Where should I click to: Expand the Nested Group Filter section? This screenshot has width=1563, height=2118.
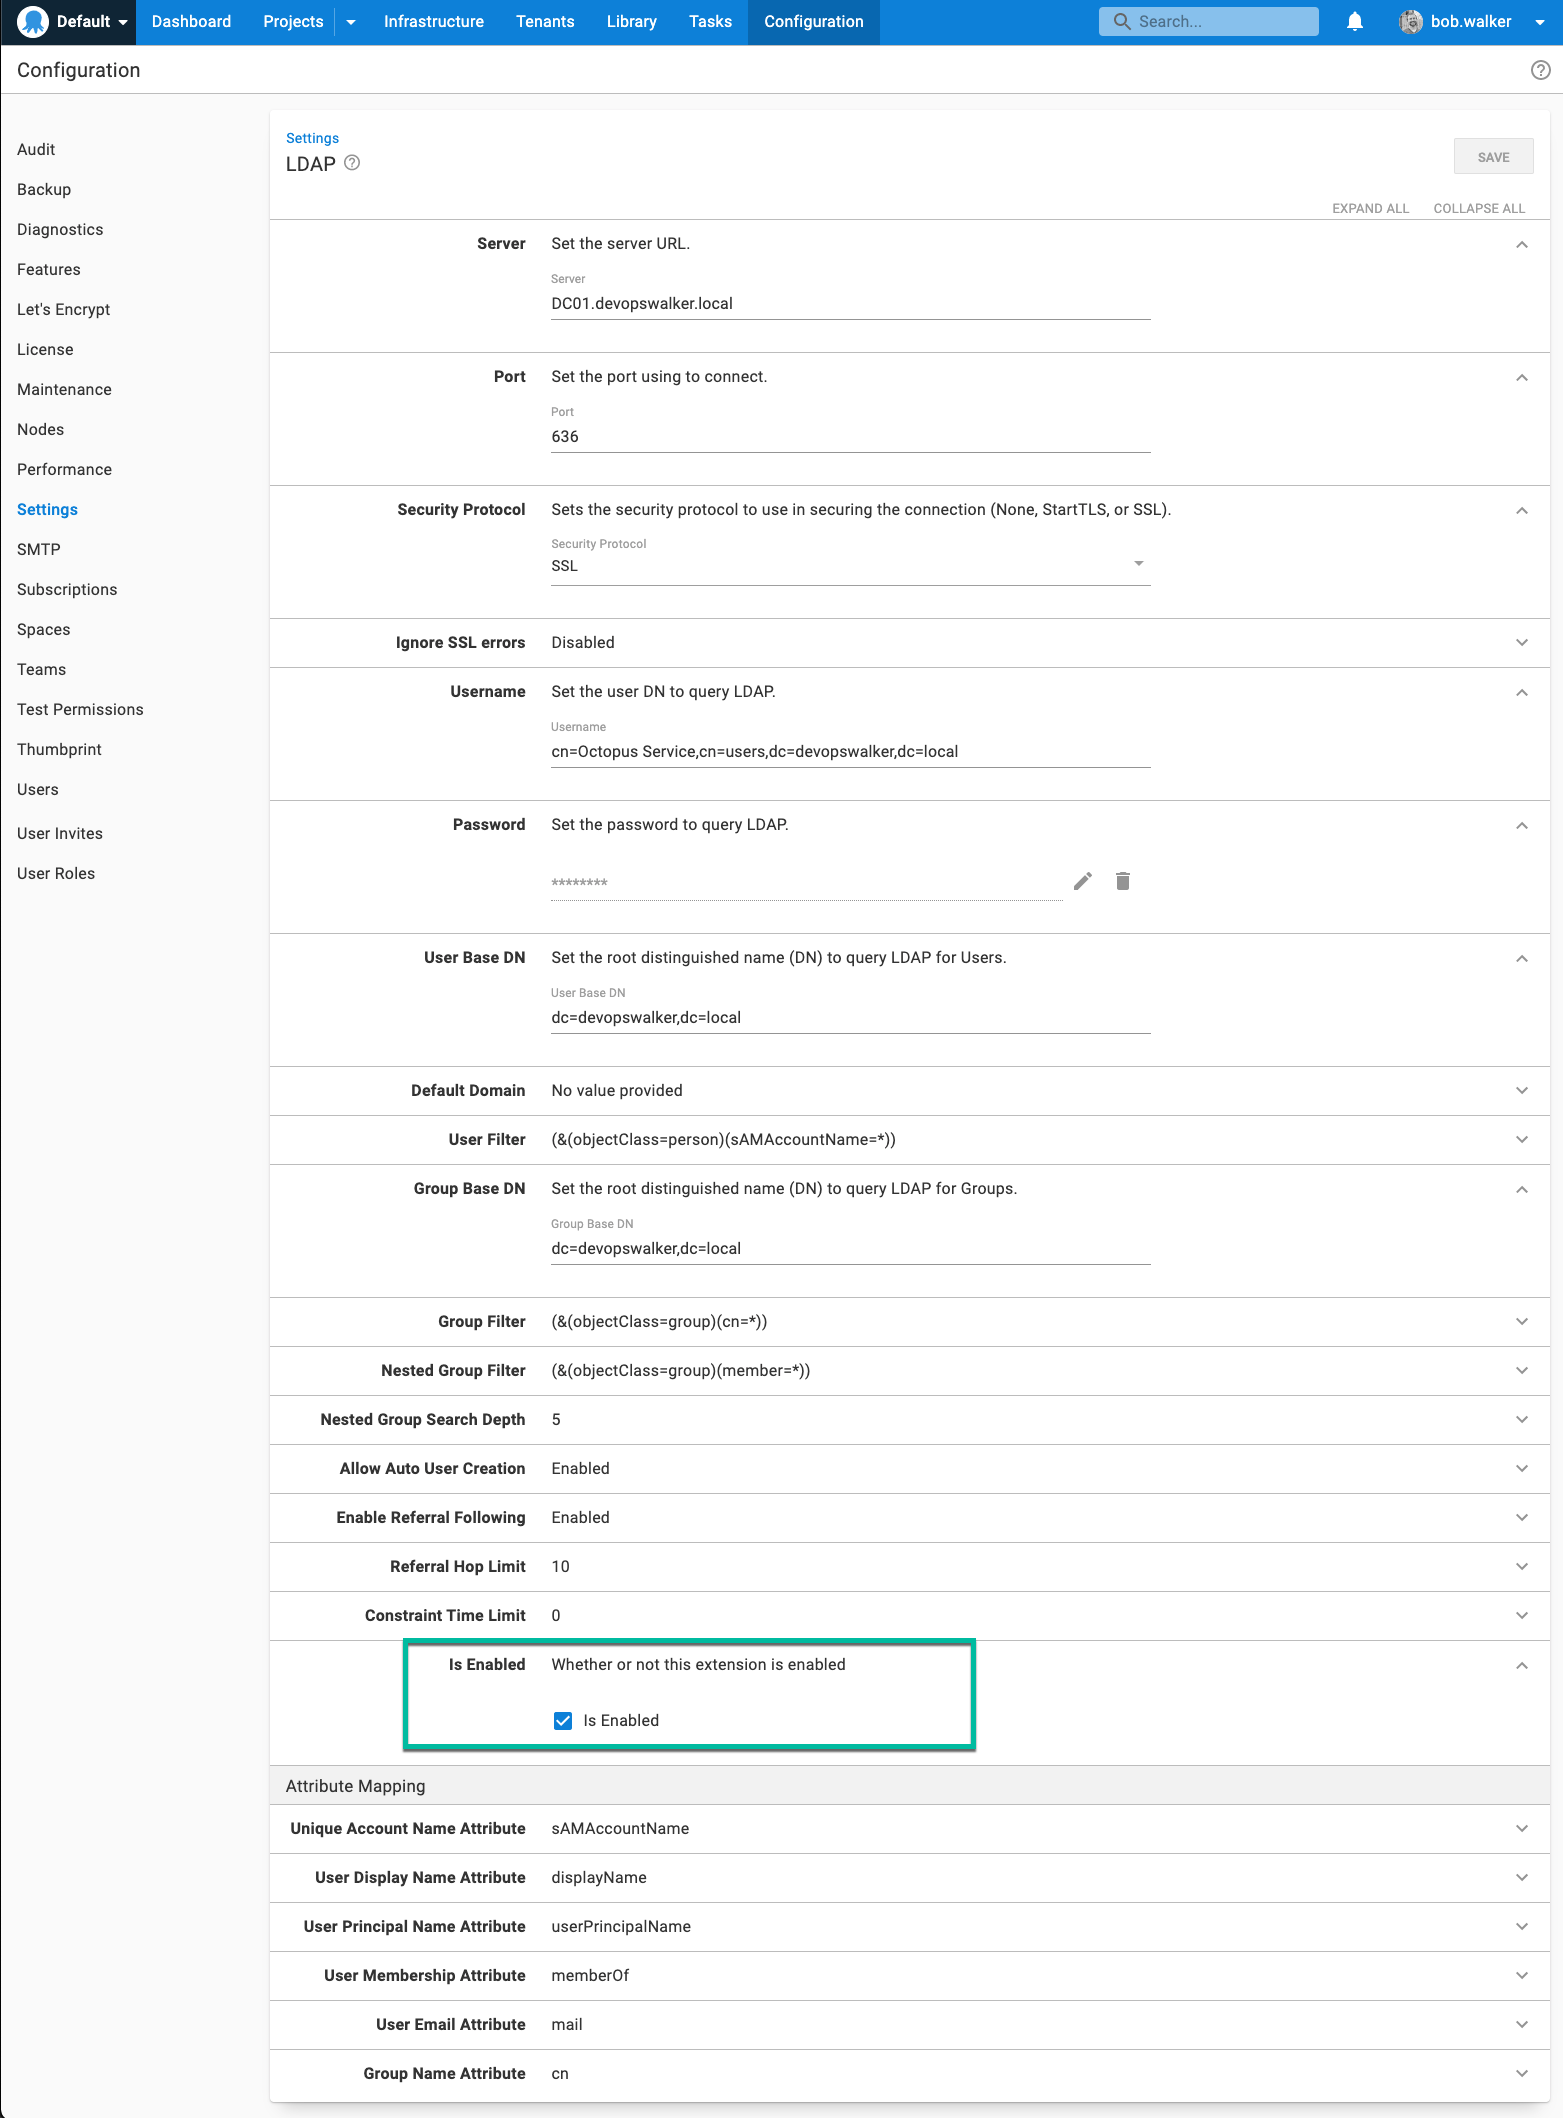(1522, 1371)
